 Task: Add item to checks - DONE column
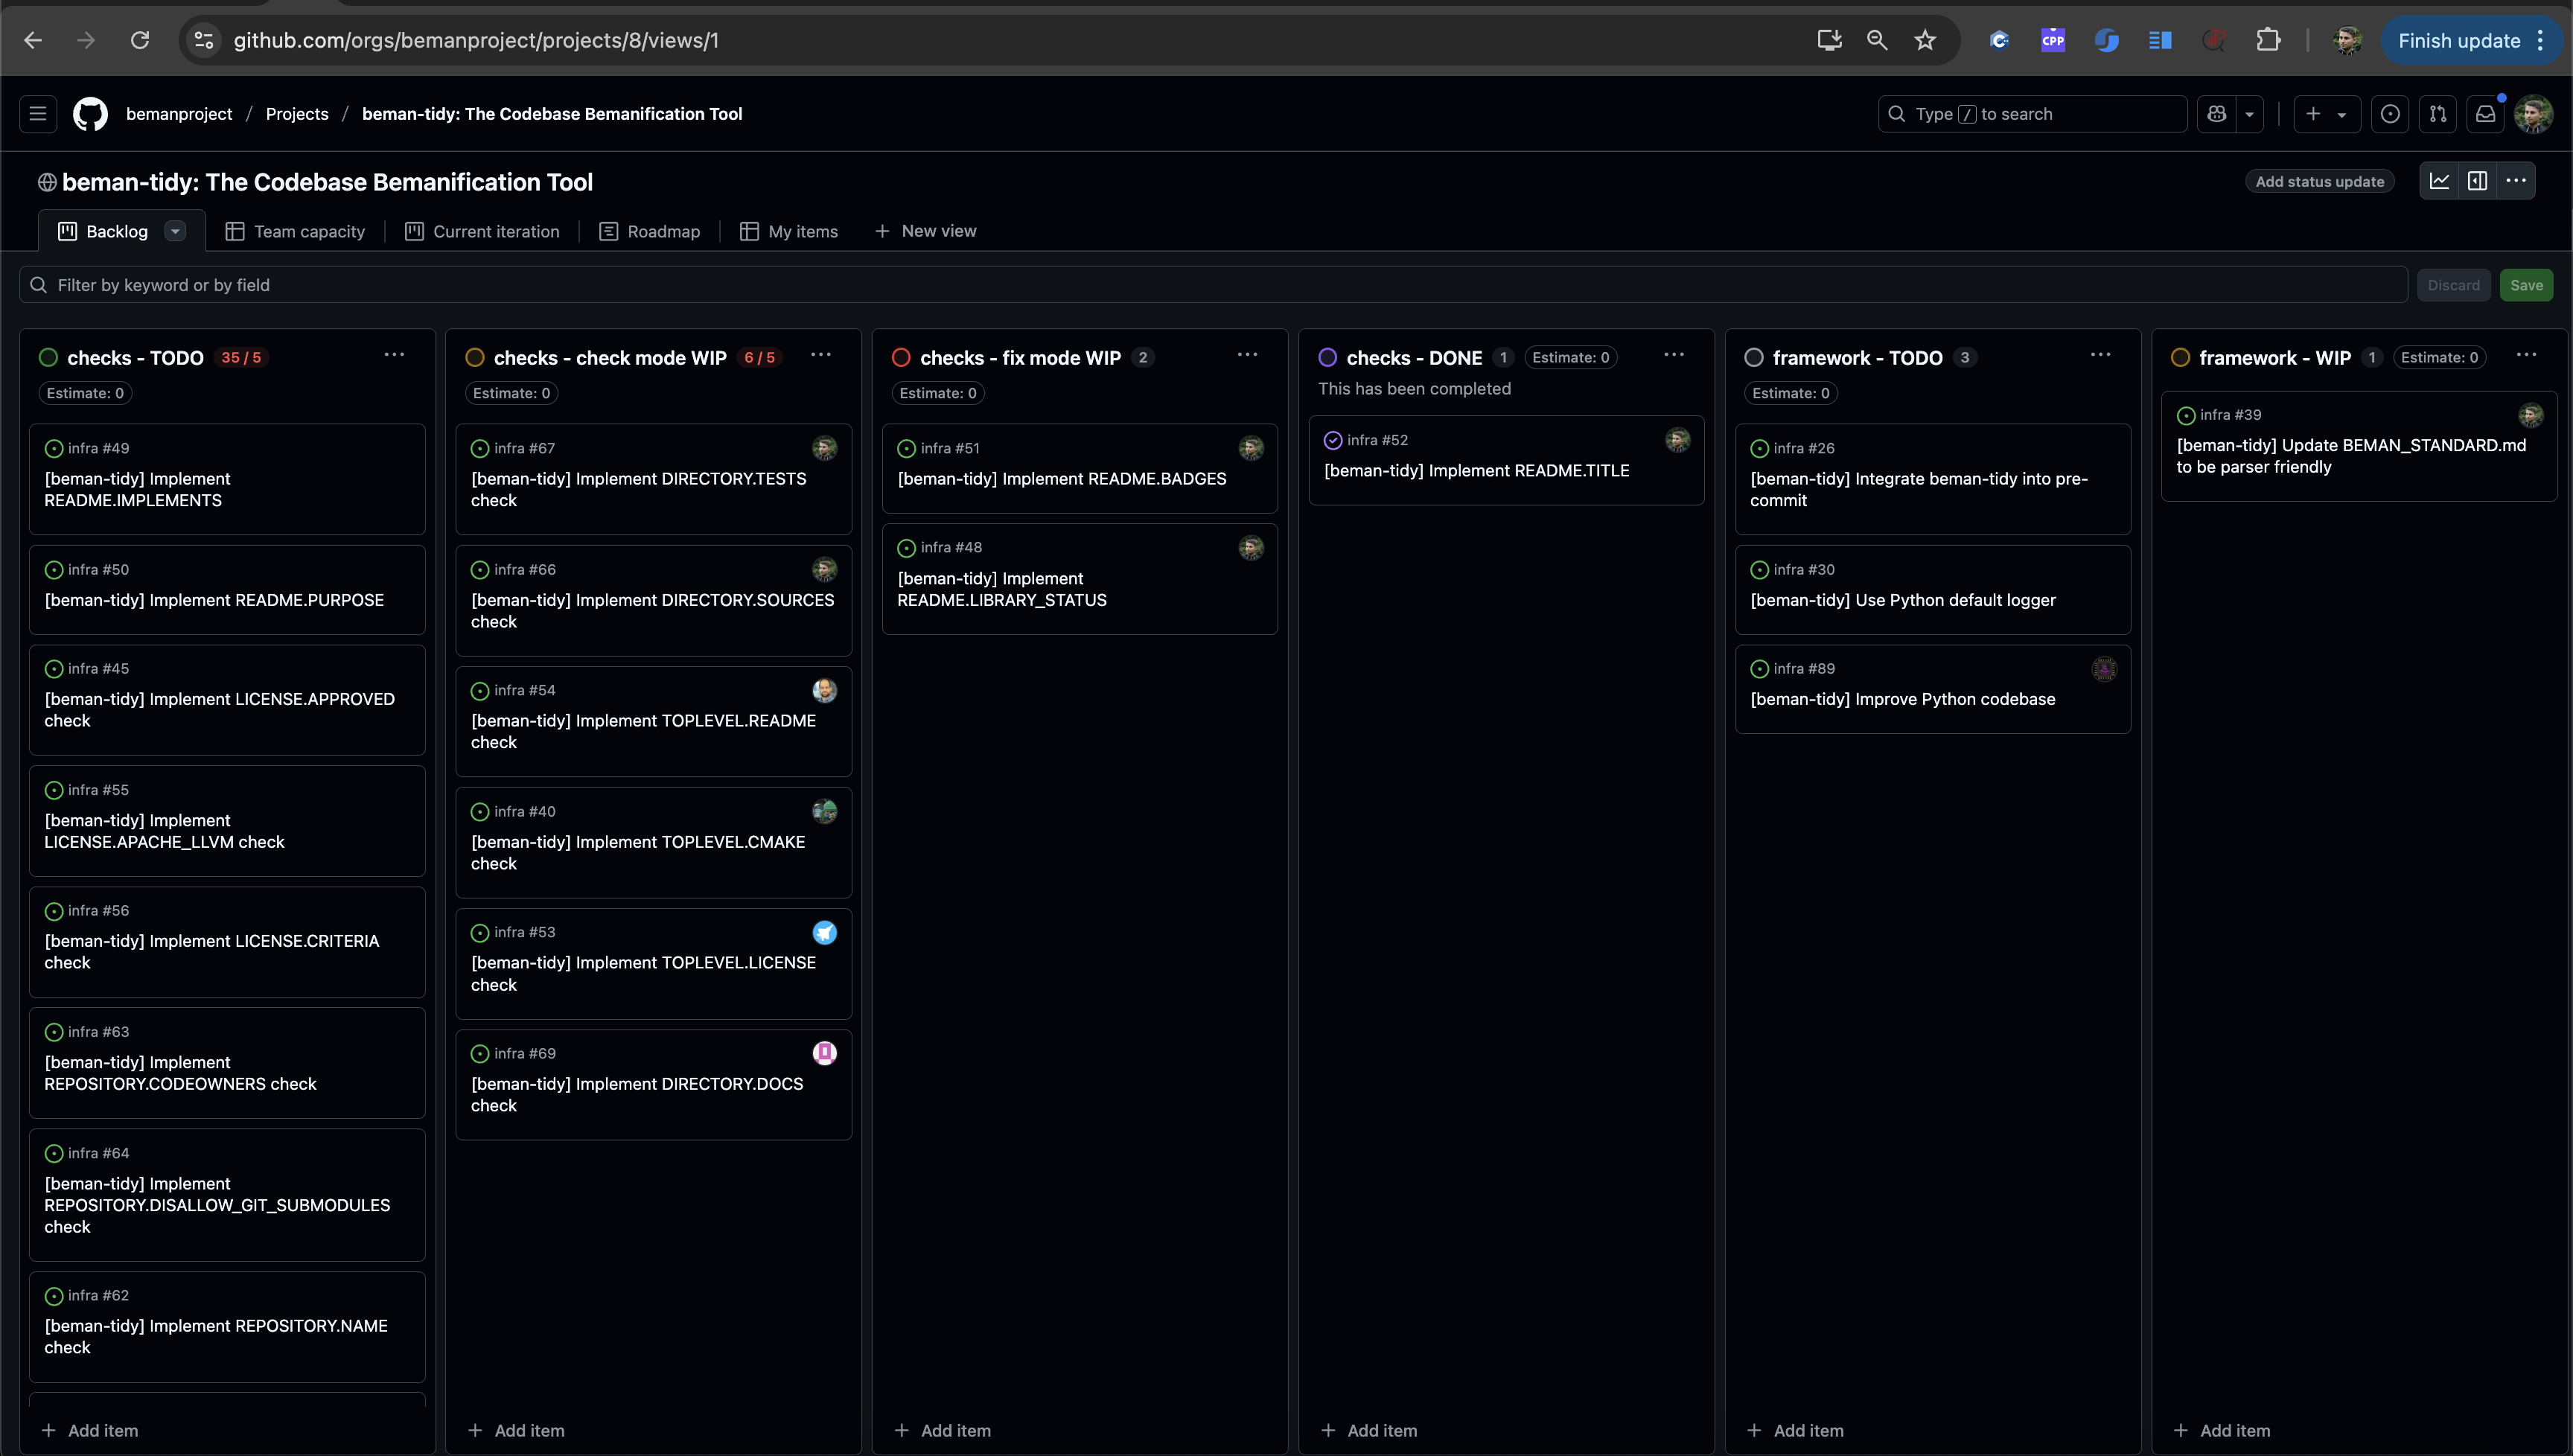[x=1369, y=1430]
